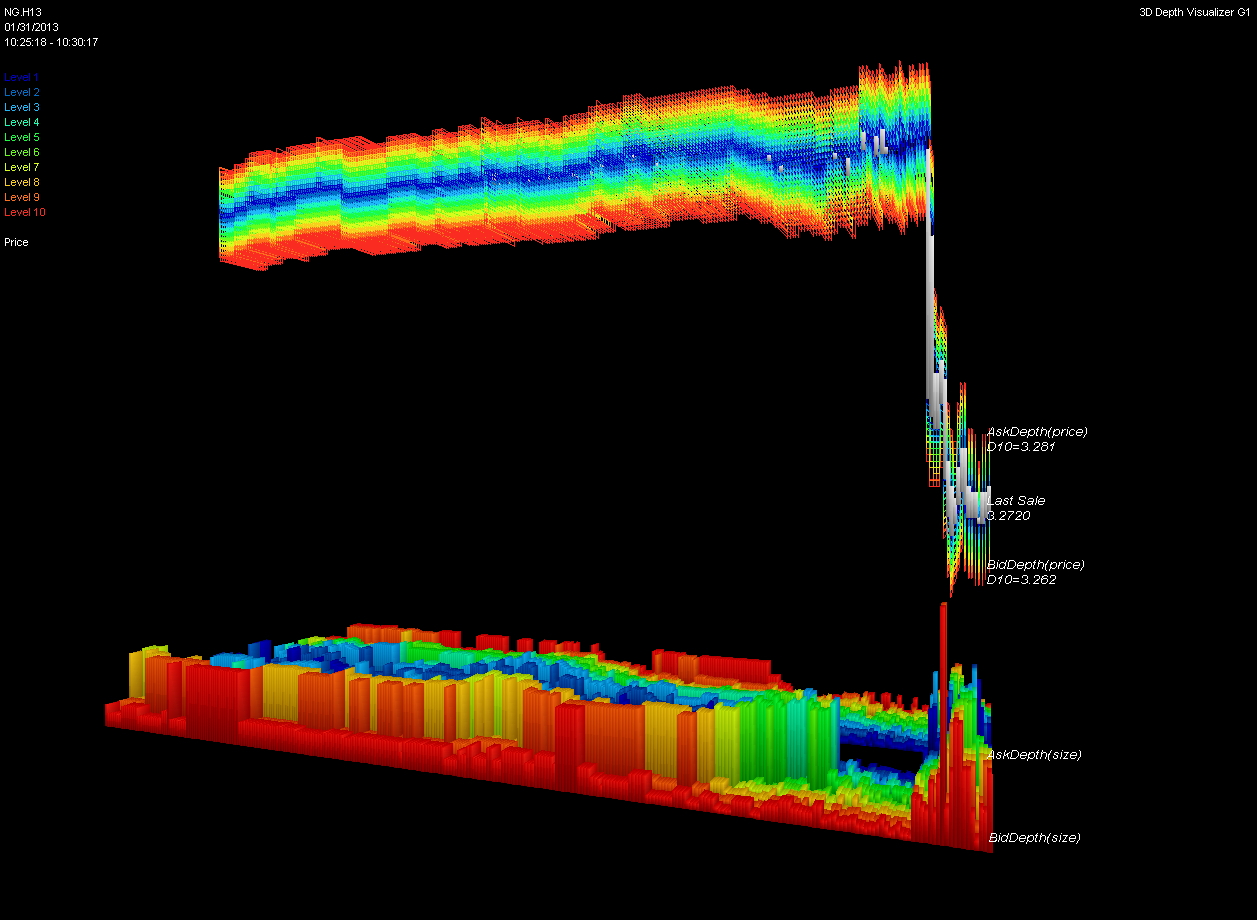Click the Level 10 legend label
The image size is (1257, 920).
pos(24,212)
